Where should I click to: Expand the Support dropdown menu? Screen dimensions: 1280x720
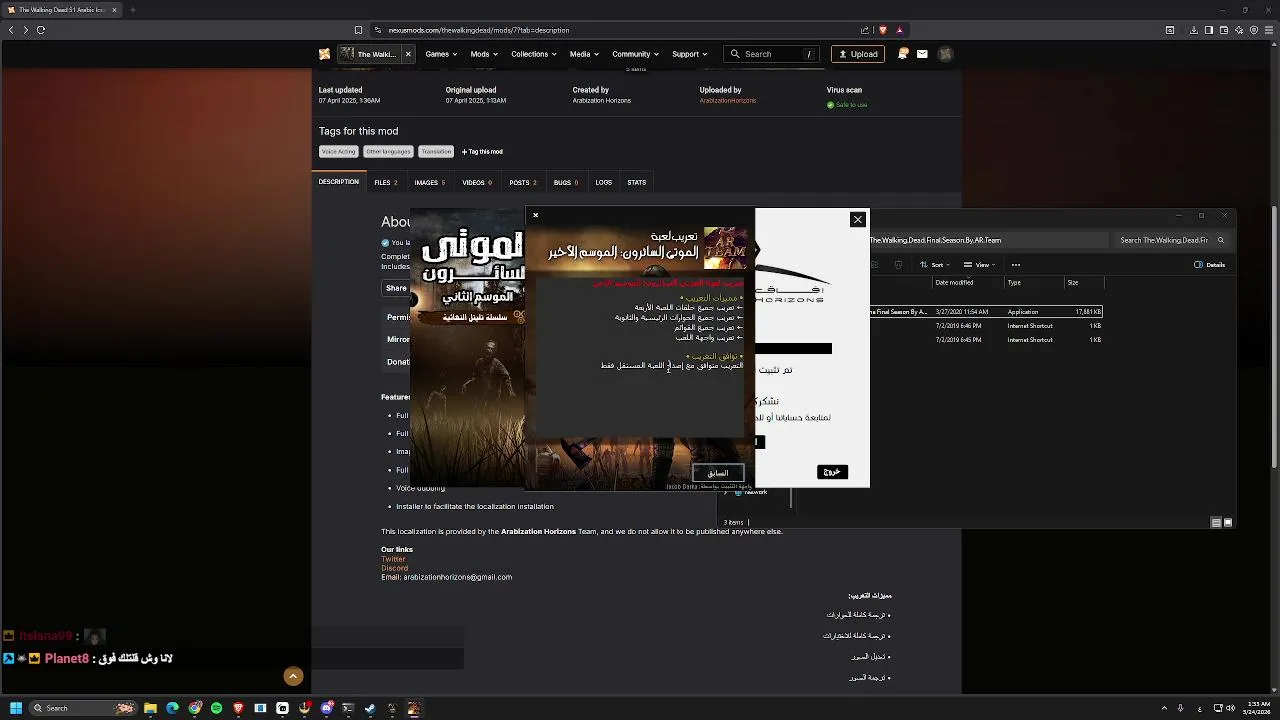[689, 54]
